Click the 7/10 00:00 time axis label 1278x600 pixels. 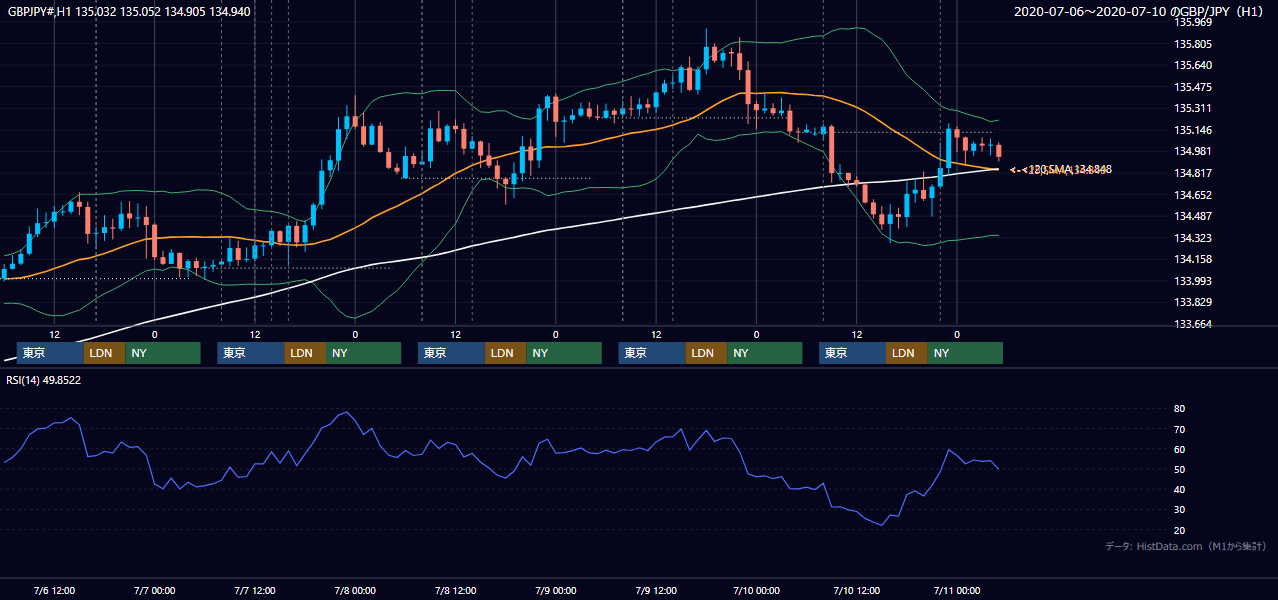(x=756, y=590)
